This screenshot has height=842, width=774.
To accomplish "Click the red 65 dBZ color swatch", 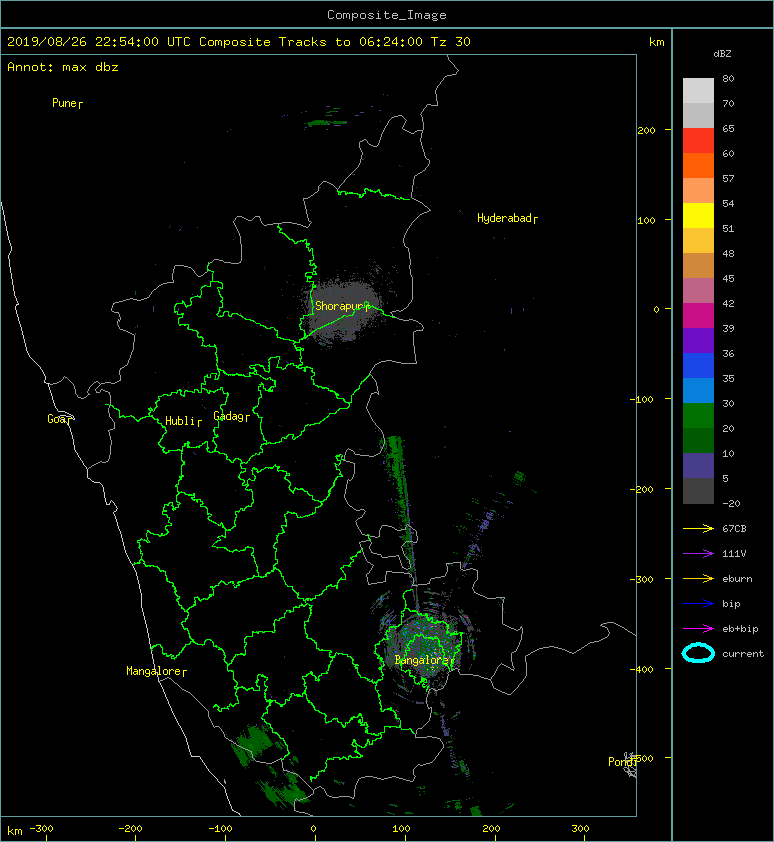I will 698,141.
